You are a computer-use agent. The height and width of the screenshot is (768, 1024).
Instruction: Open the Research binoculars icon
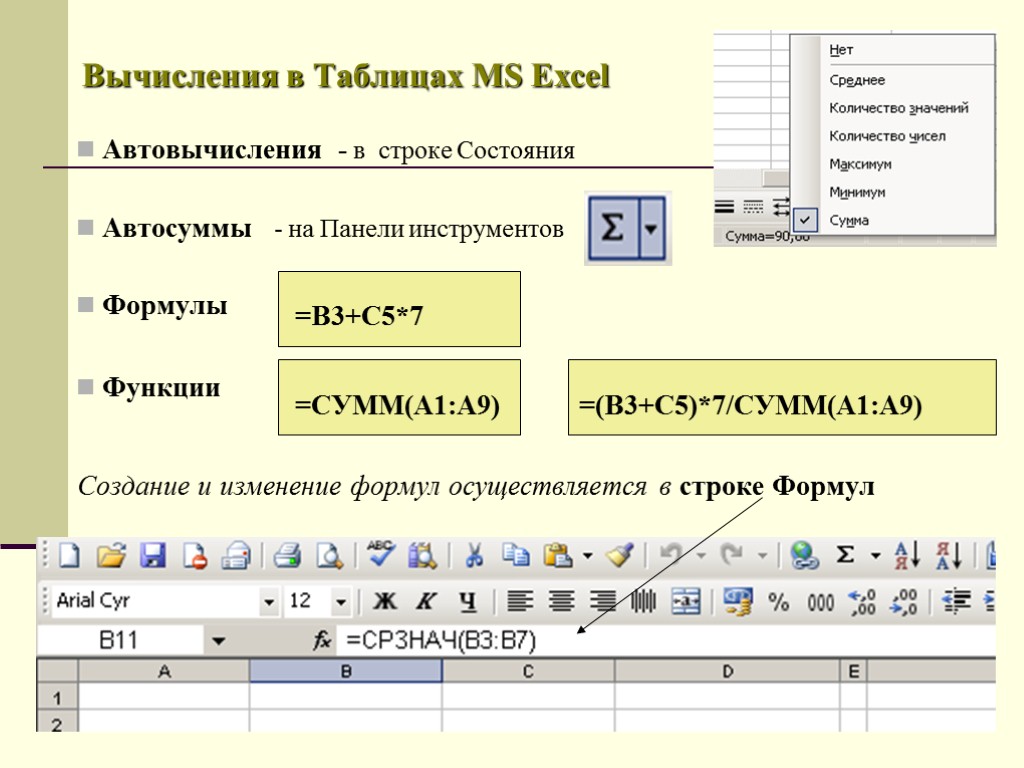[x=423, y=556]
